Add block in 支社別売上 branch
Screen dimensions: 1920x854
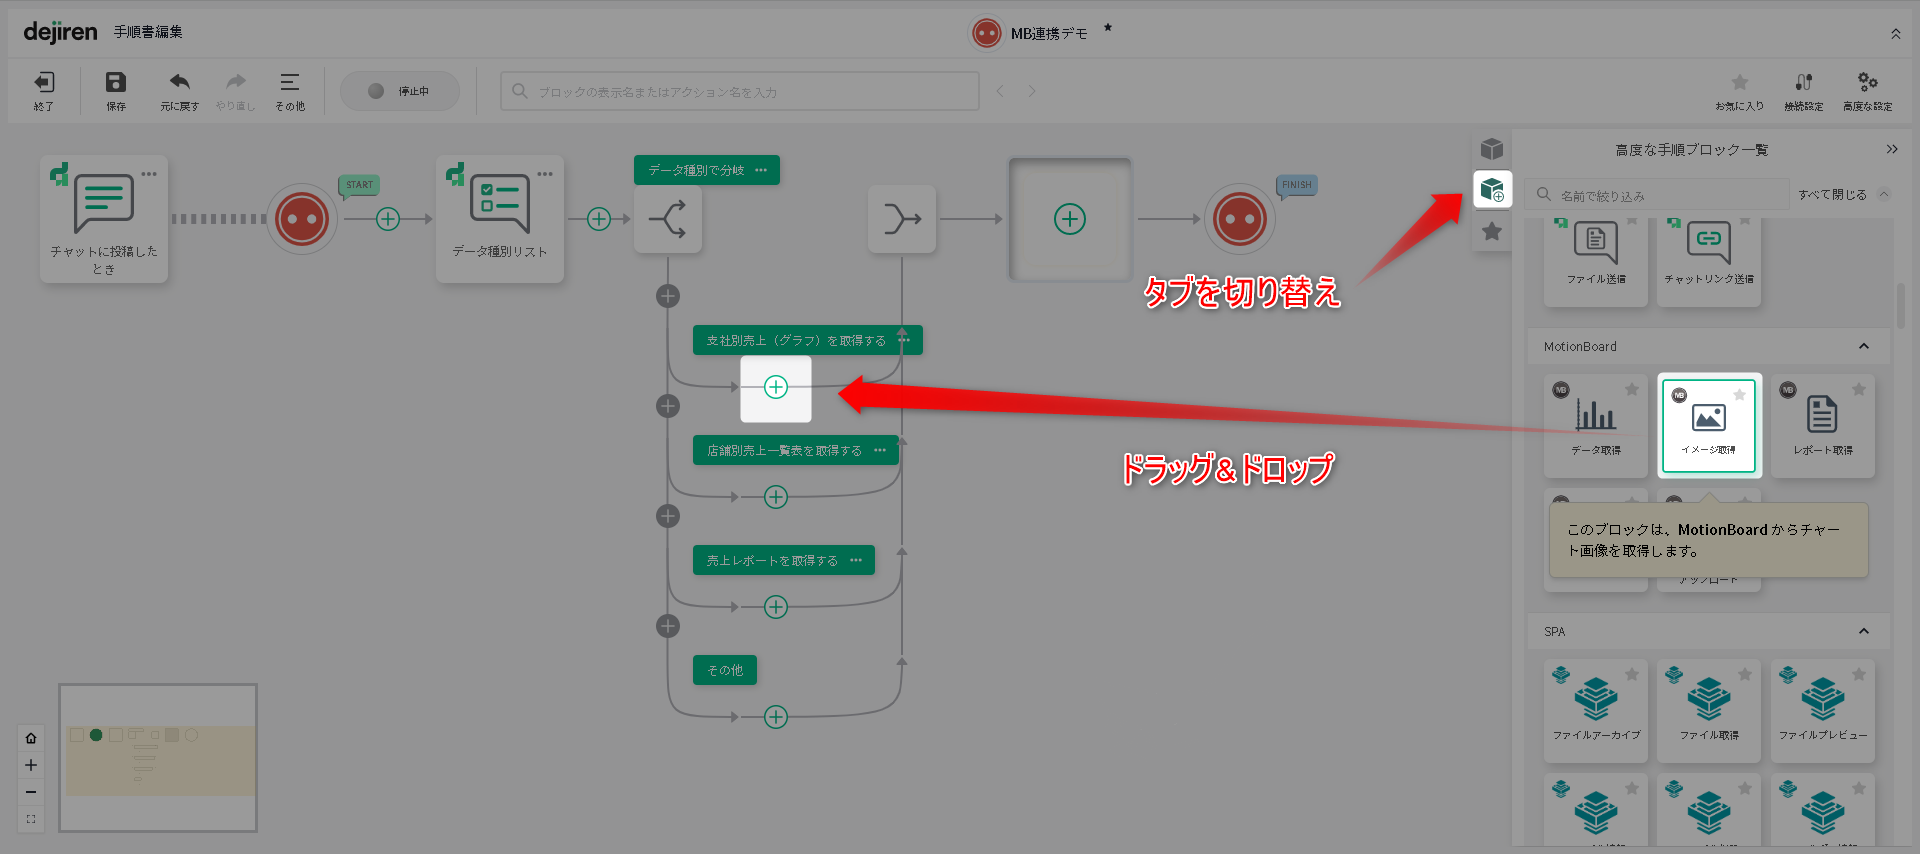(776, 387)
